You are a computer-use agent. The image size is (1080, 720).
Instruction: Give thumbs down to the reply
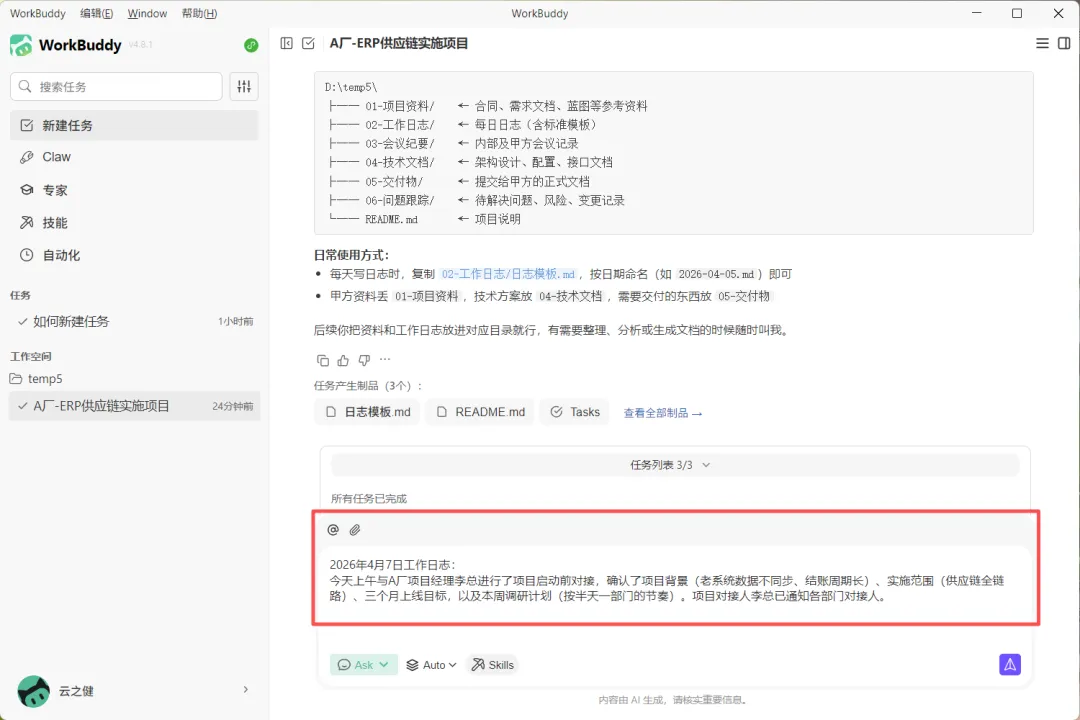click(364, 360)
